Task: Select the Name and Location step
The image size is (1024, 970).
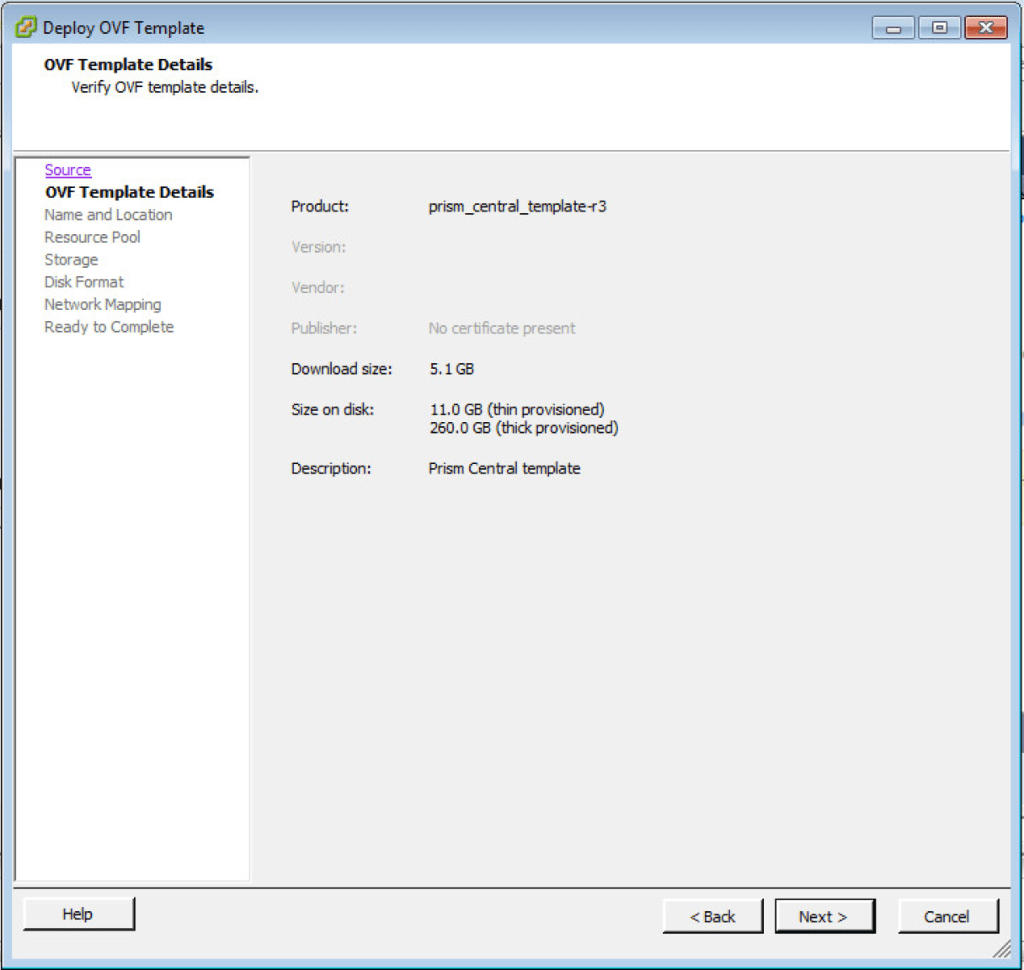Action: point(107,214)
